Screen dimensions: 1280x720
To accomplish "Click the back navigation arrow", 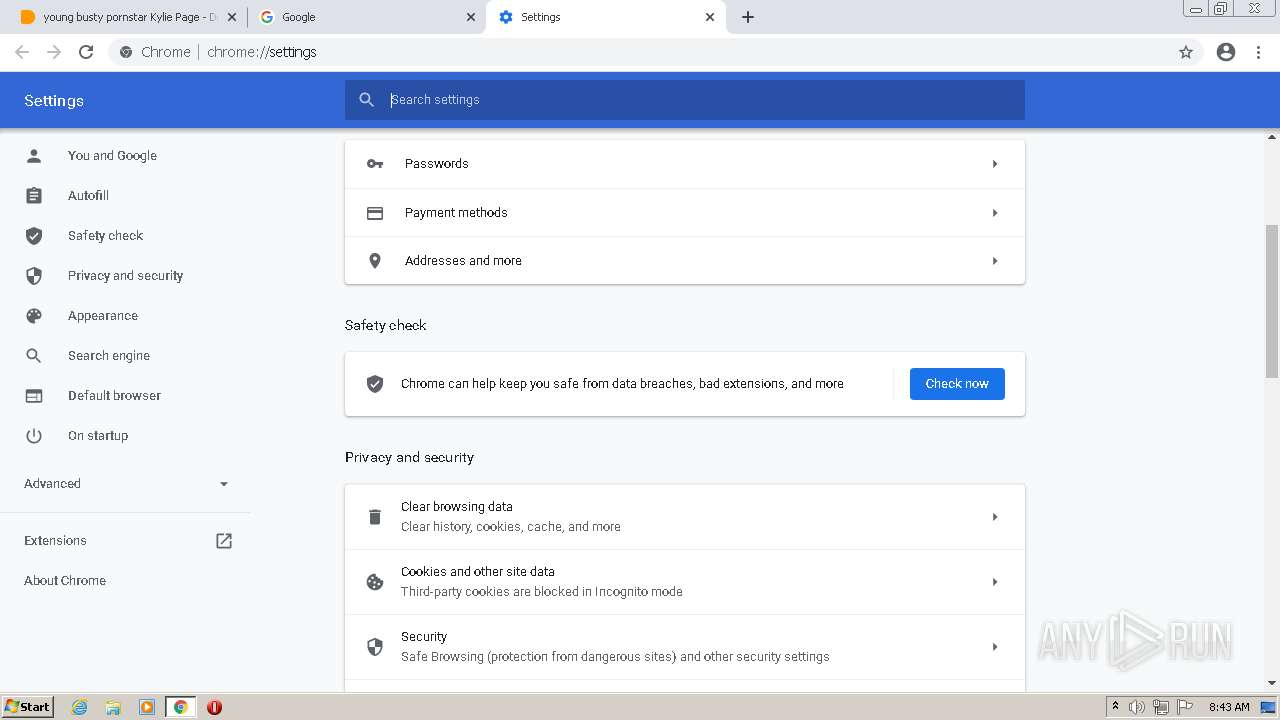I will pos(22,52).
